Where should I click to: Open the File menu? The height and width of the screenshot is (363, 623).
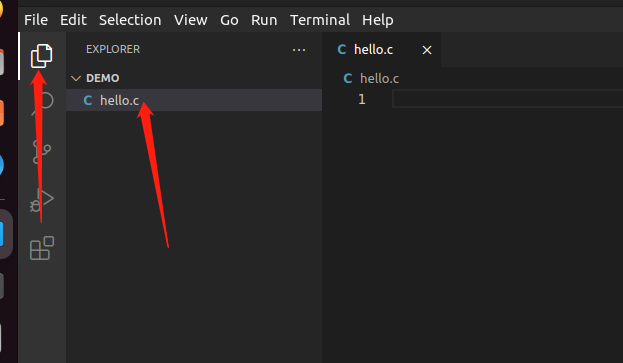click(36, 20)
